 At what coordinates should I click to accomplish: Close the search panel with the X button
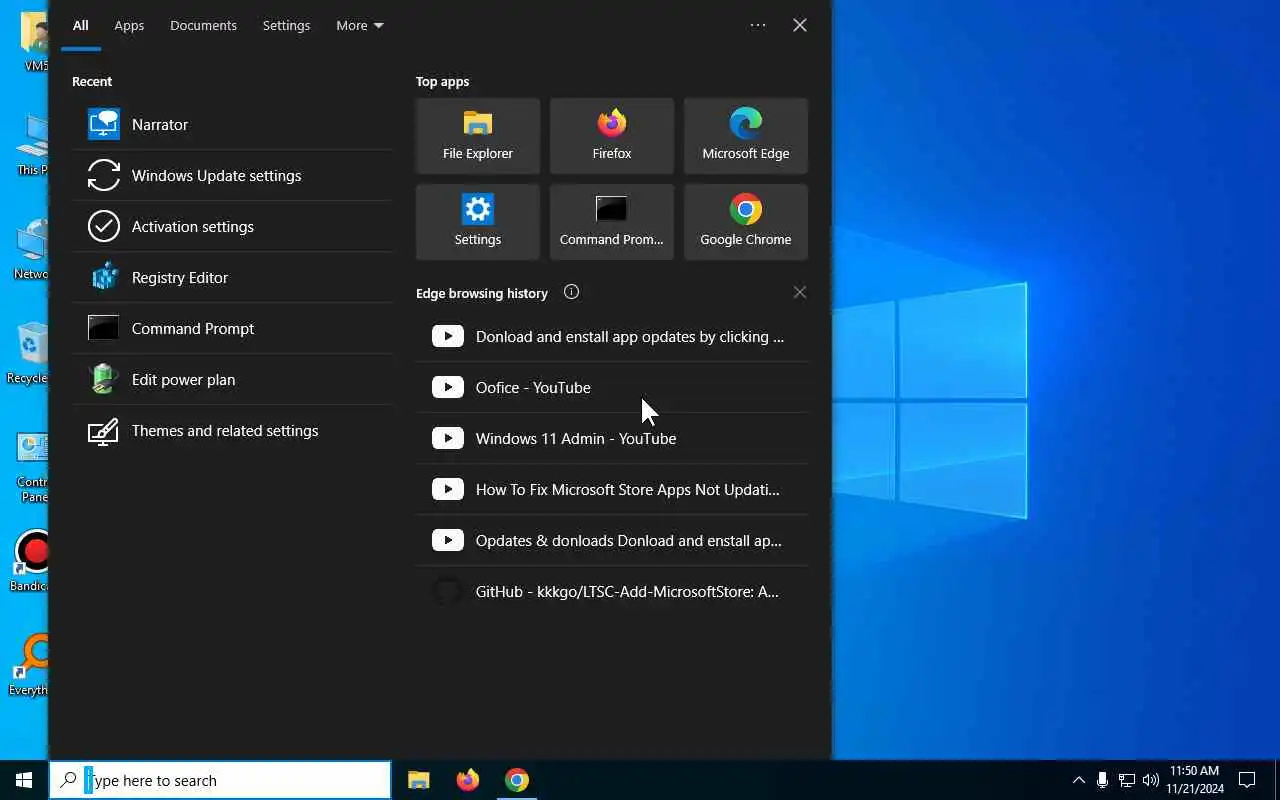(800, 25)
